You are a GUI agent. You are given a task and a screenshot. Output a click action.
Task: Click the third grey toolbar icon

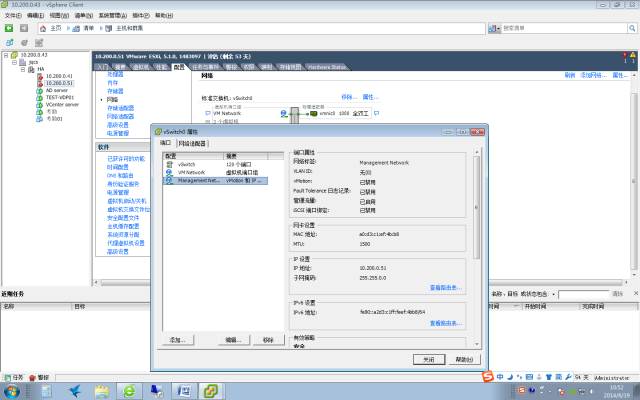tap(39, 42)
